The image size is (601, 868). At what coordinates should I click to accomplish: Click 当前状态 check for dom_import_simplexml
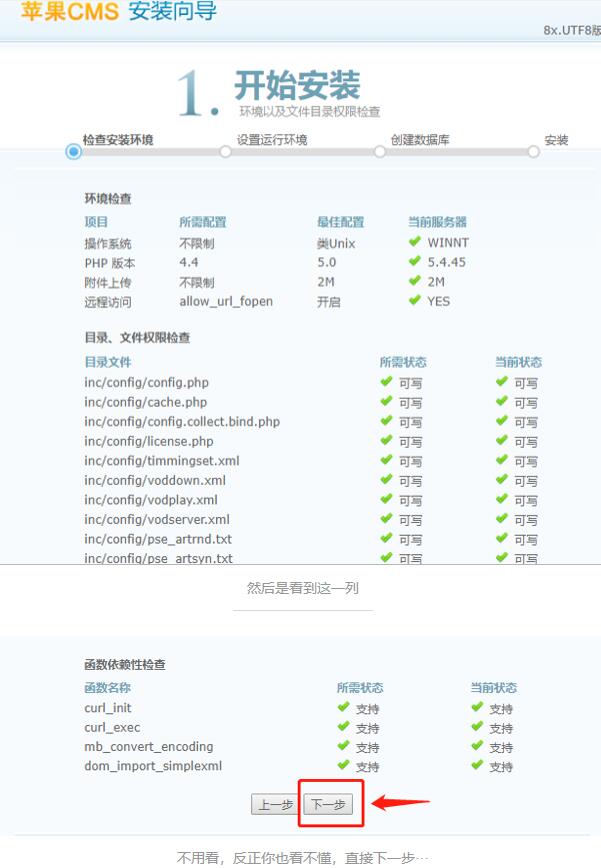point(478,765)
